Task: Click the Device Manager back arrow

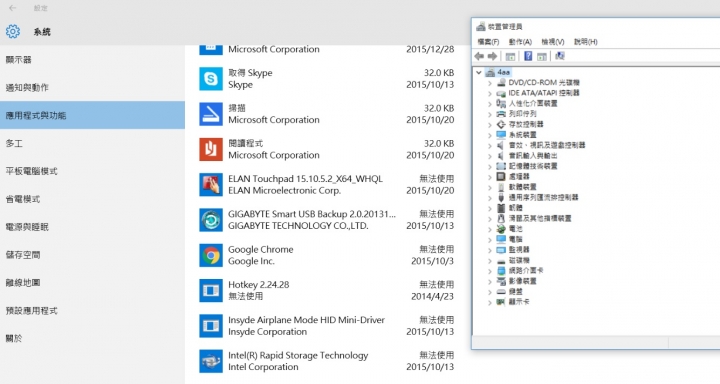Action: (x=479, y=56)
